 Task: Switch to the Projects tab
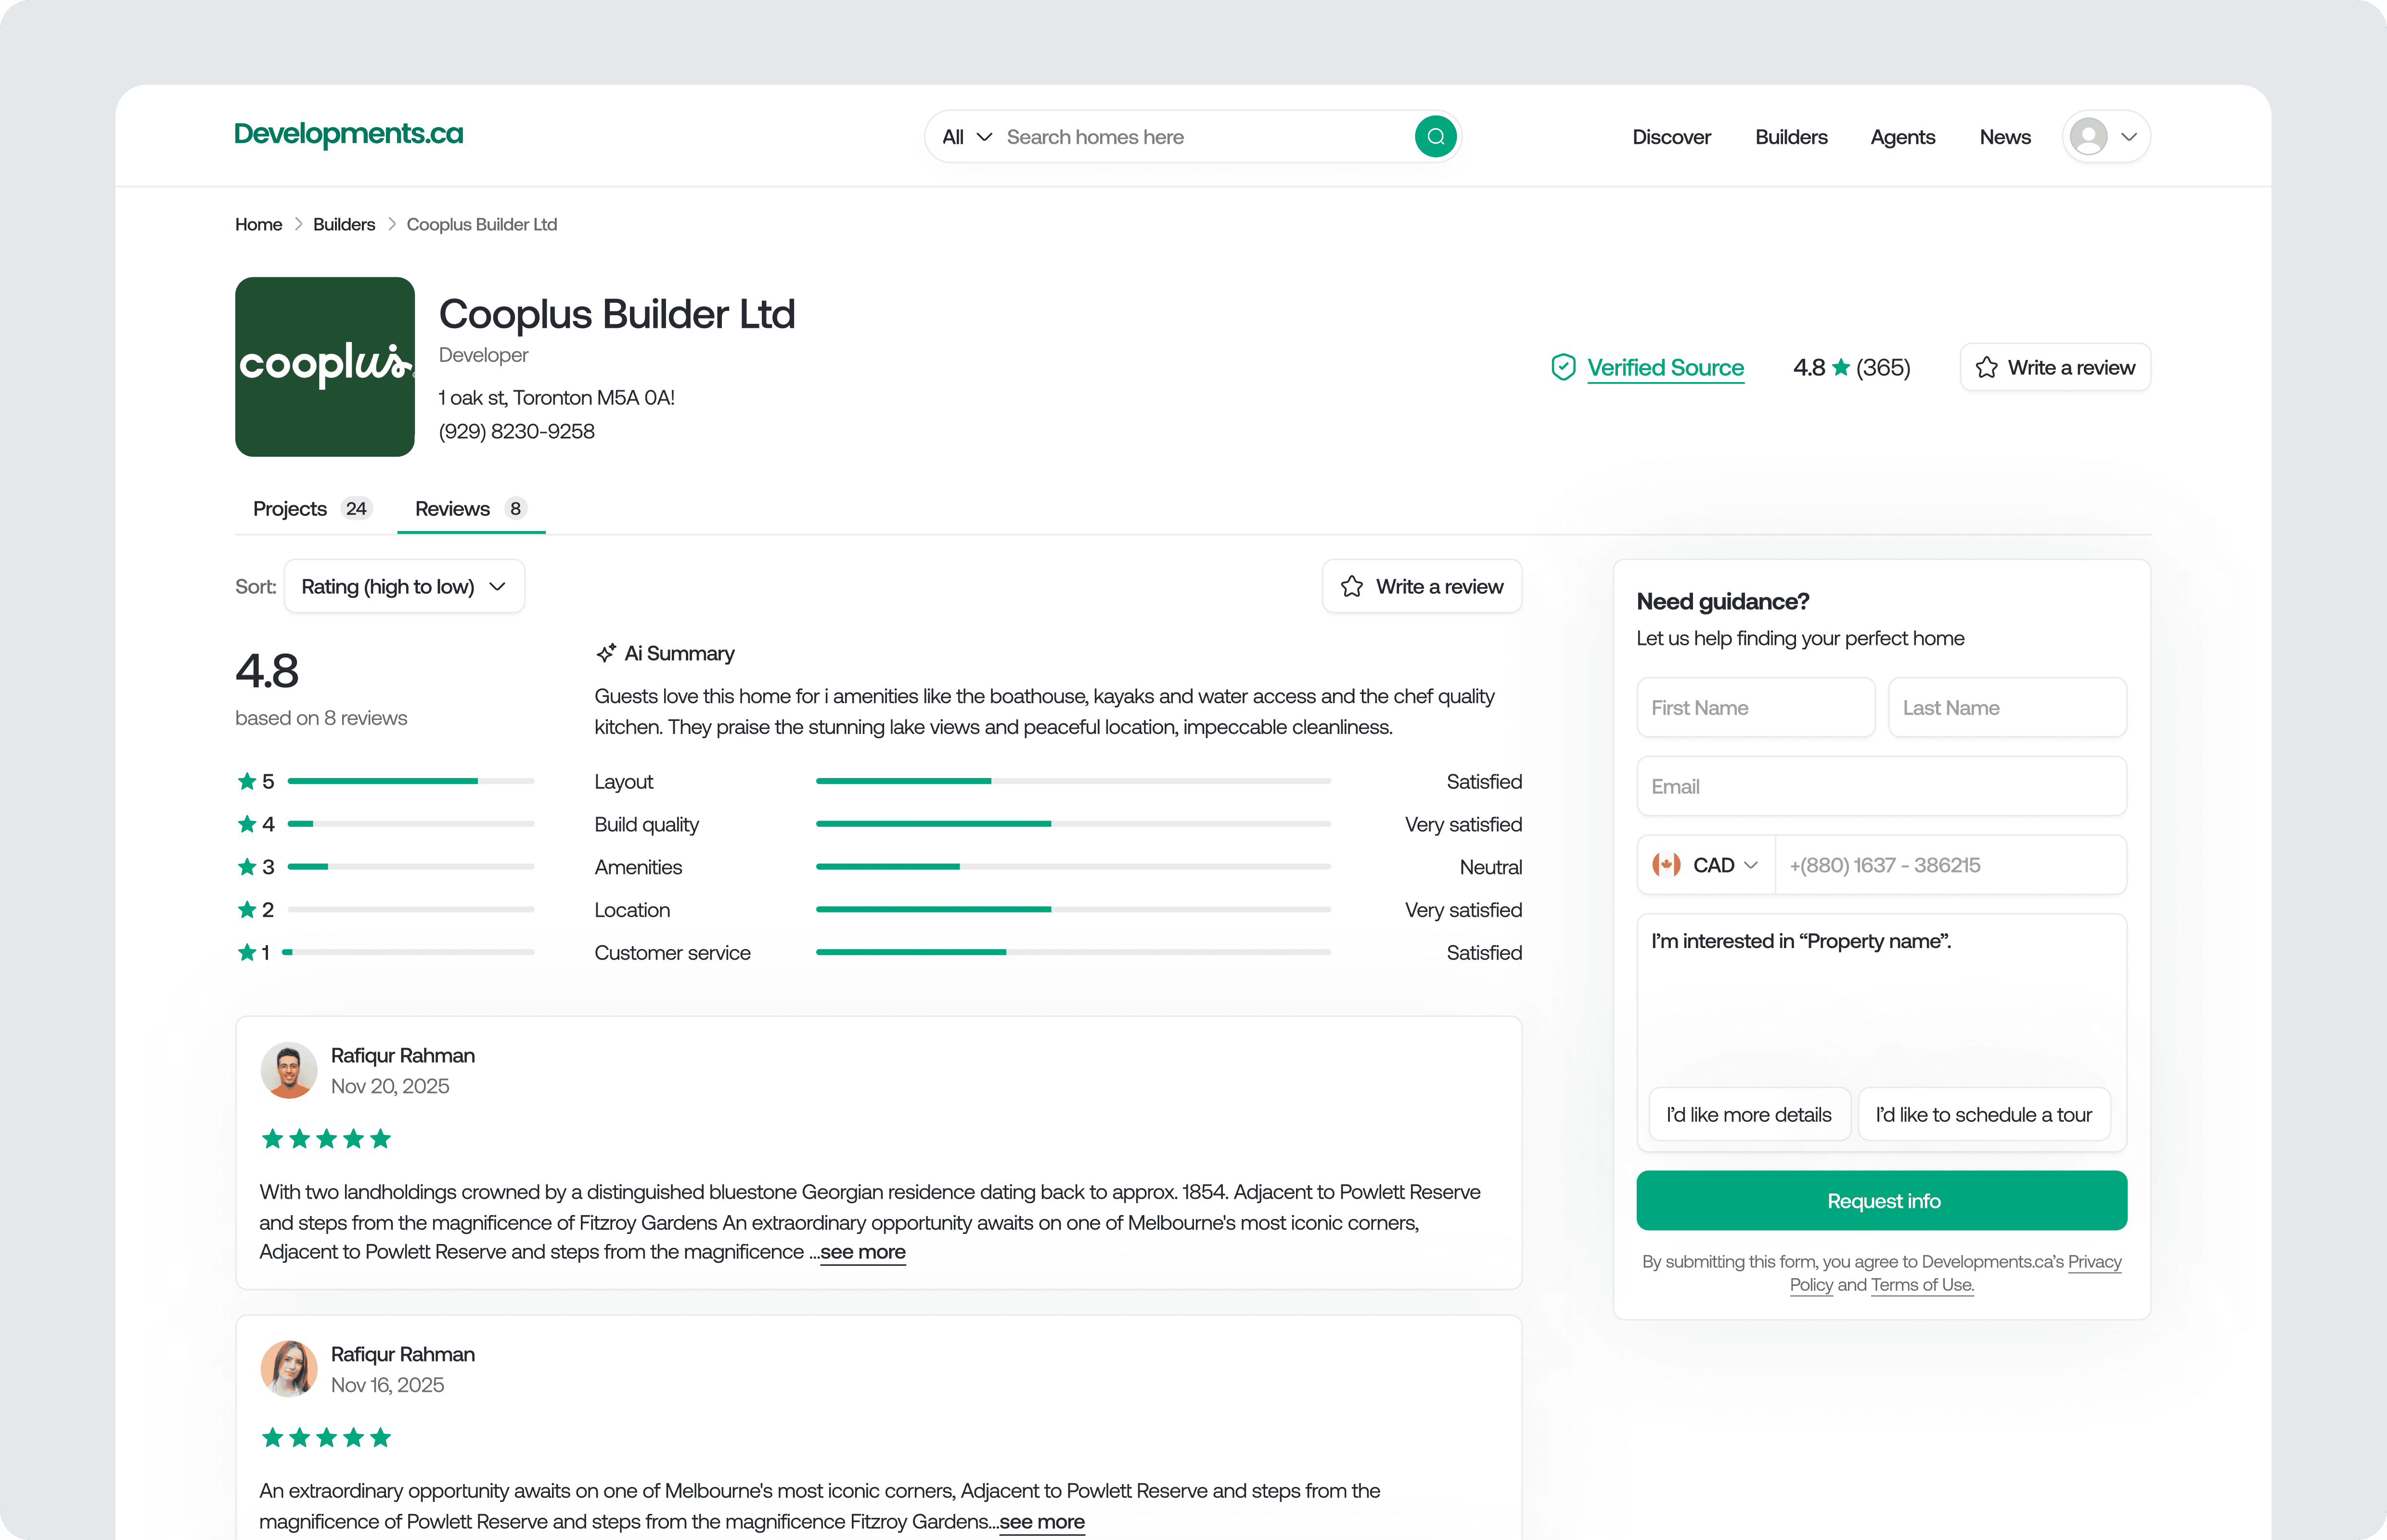click(290, 508)
